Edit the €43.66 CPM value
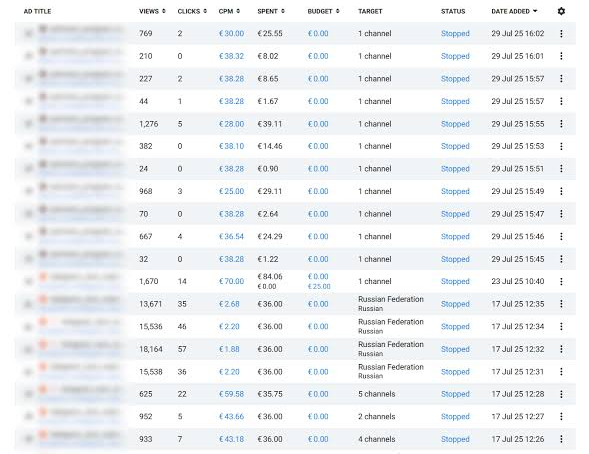 [231, 416]
